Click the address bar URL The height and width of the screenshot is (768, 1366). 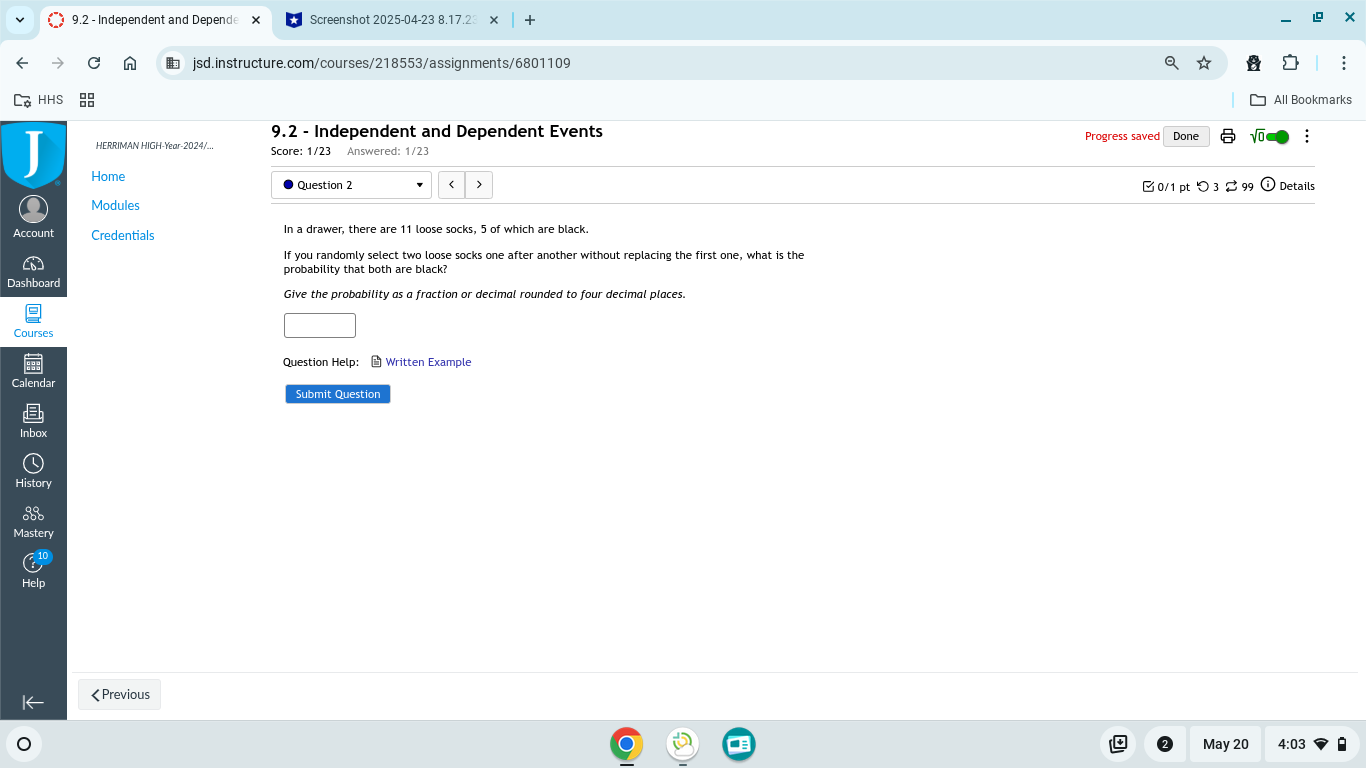coord(381,63)
